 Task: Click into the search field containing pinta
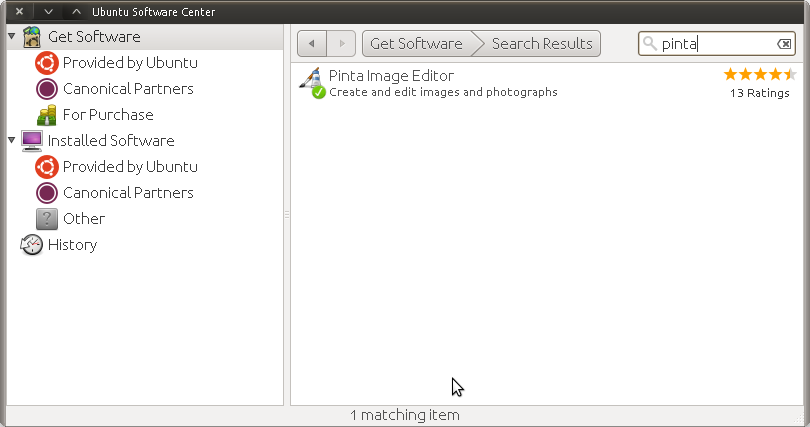coord(717,44)
